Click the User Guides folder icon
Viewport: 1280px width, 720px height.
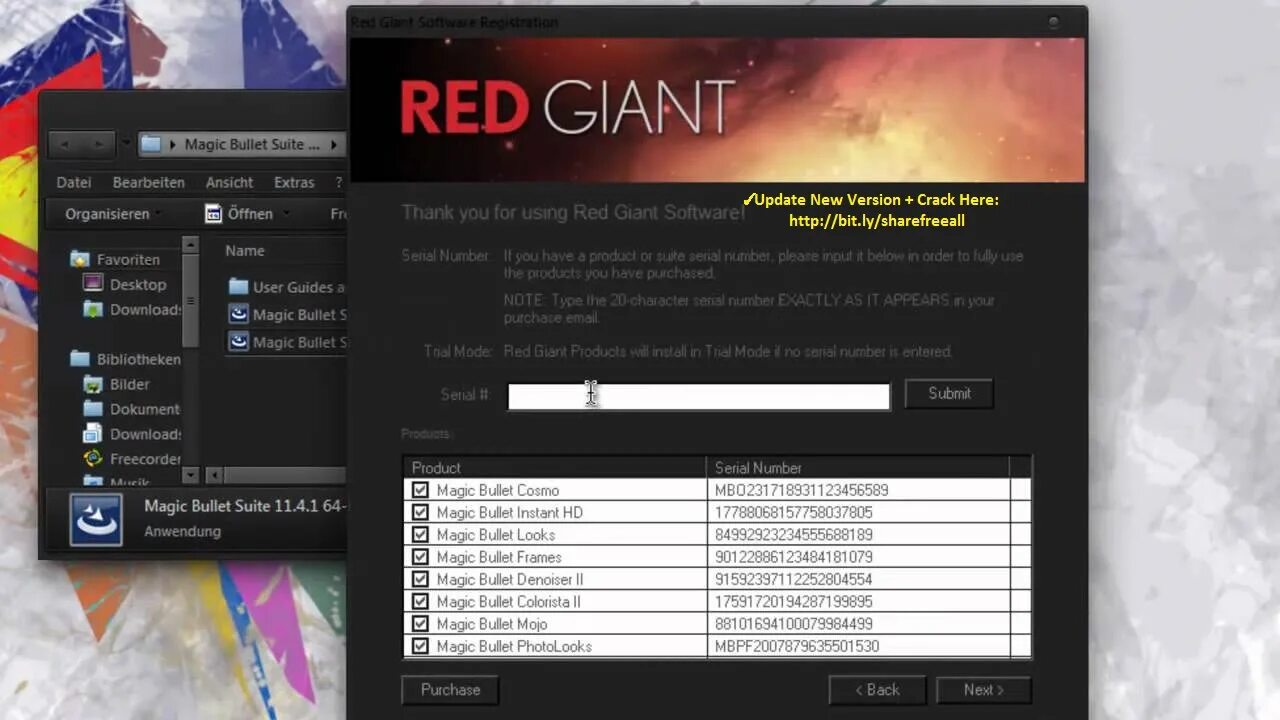pyautogui.click(x=238, y=287)
